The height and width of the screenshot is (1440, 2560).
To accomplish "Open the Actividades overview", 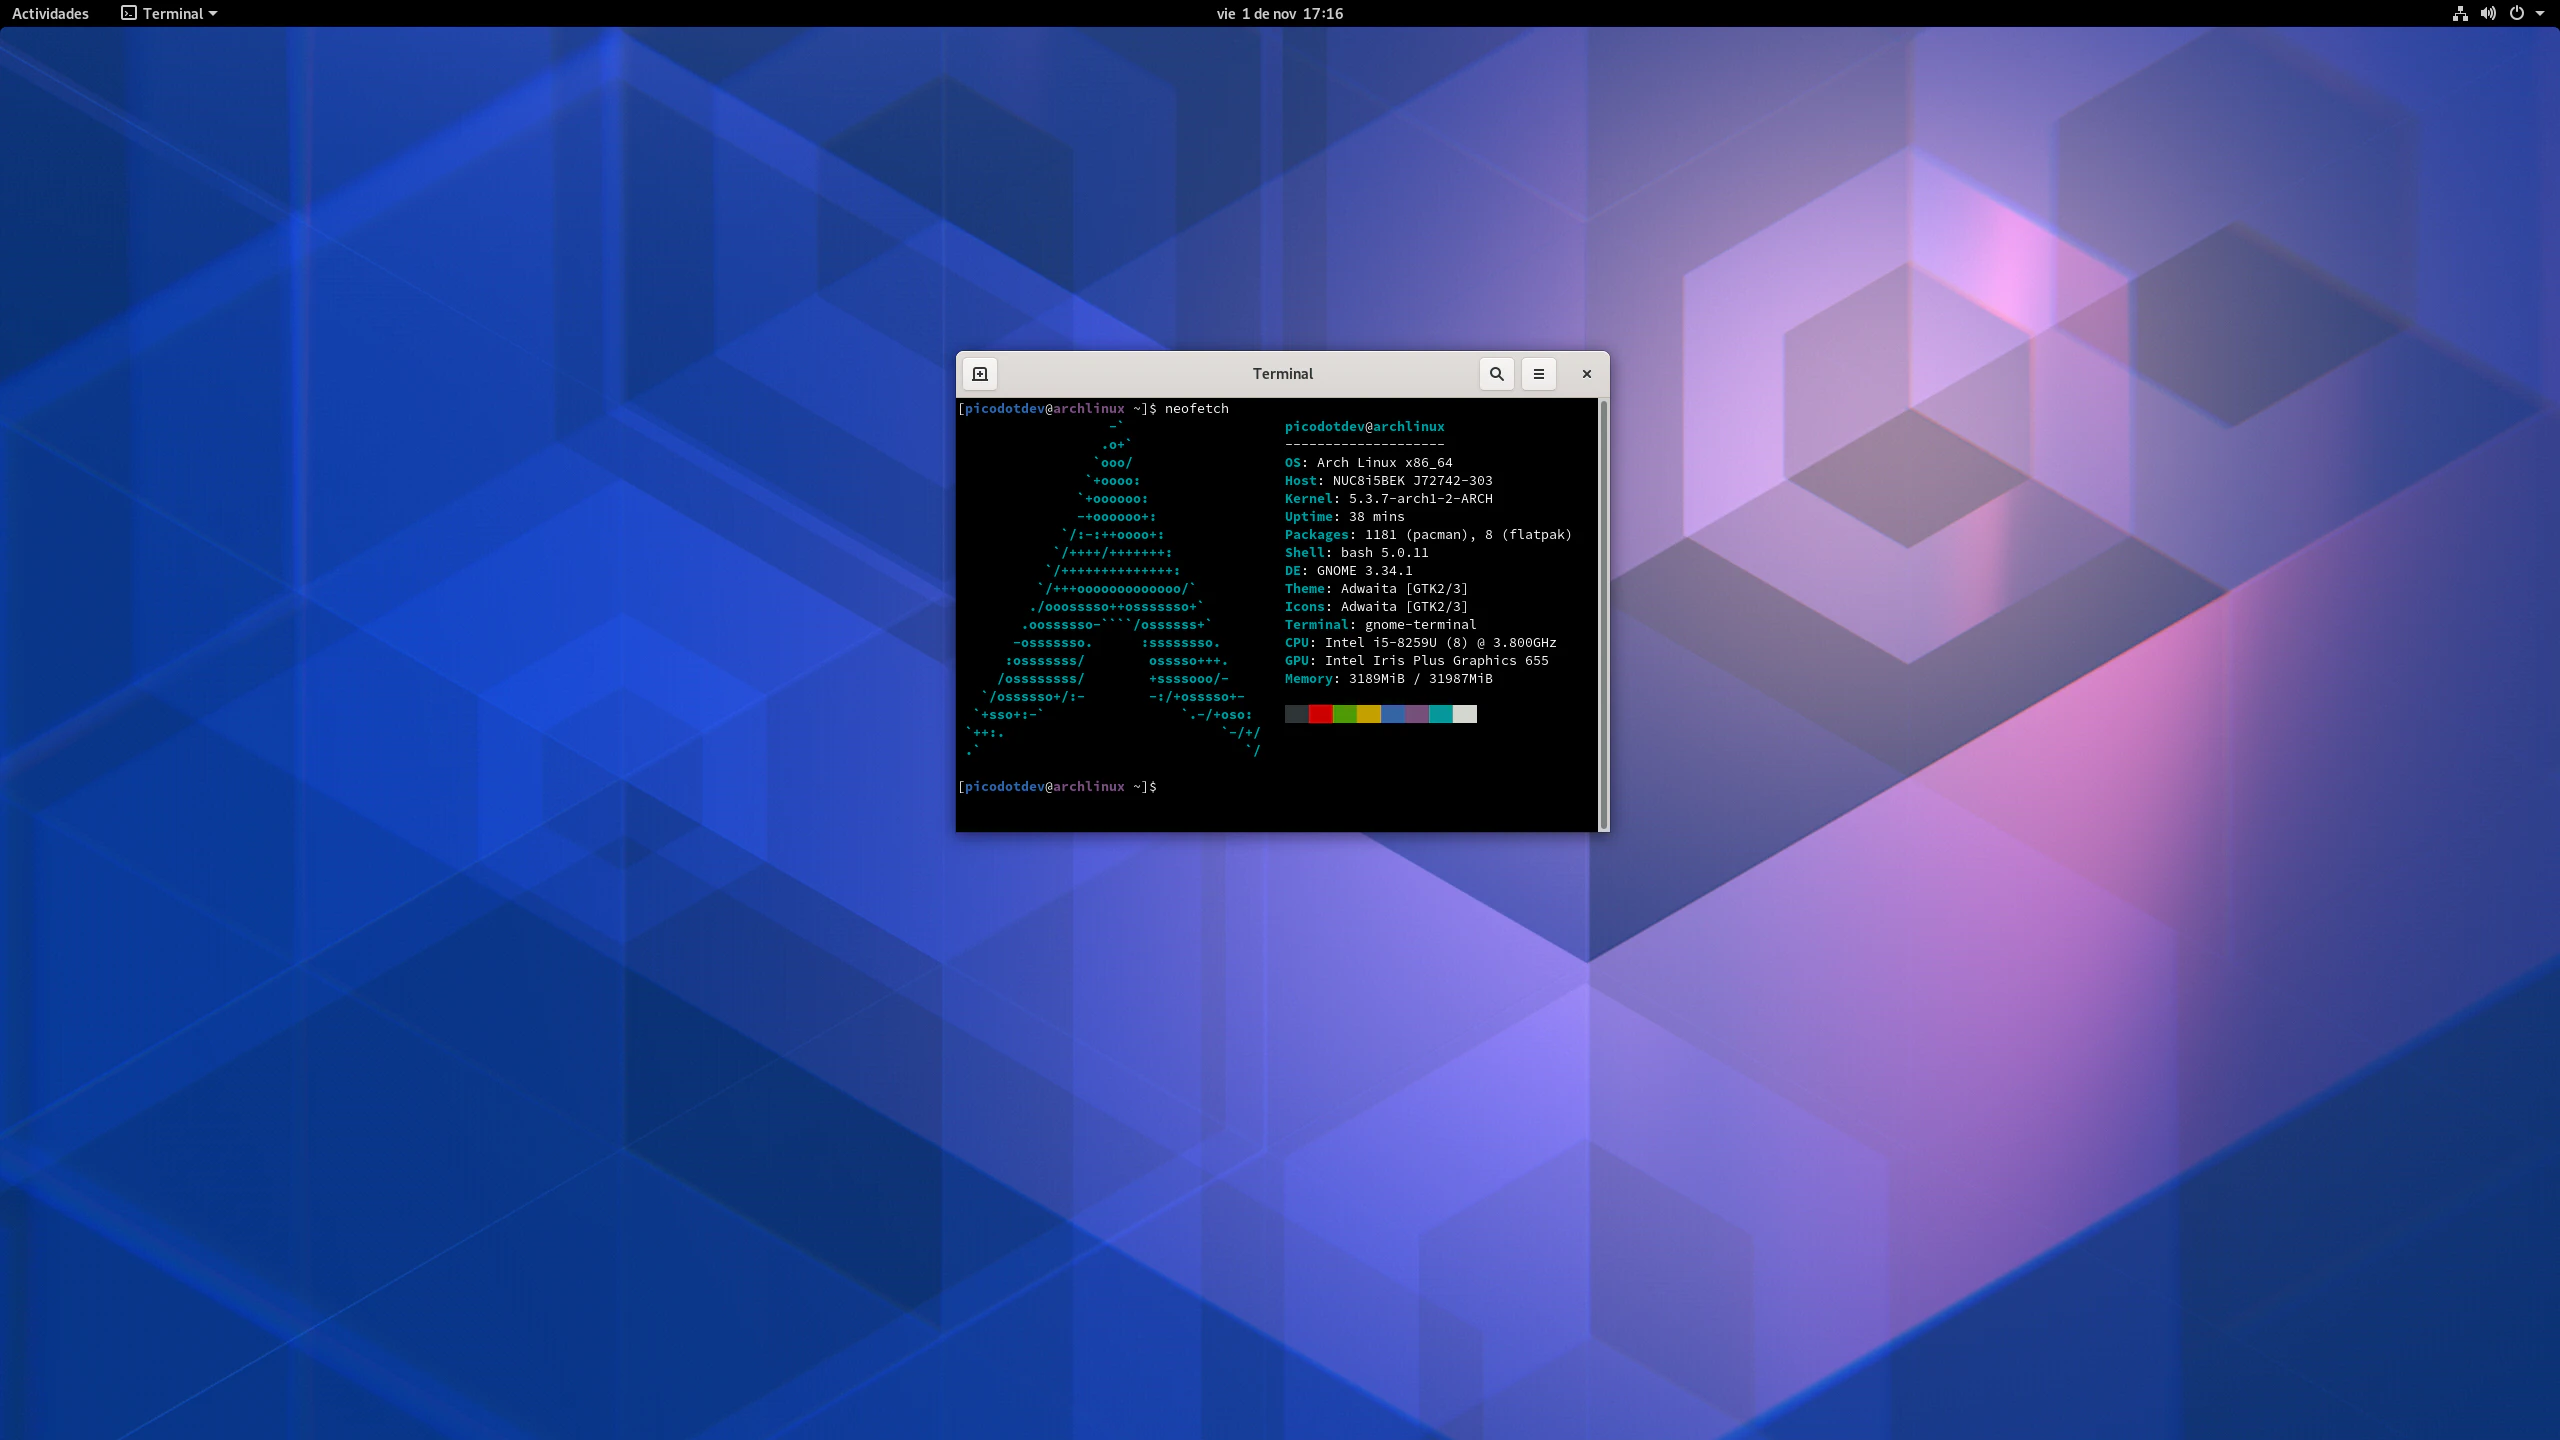I will (50, 14).
